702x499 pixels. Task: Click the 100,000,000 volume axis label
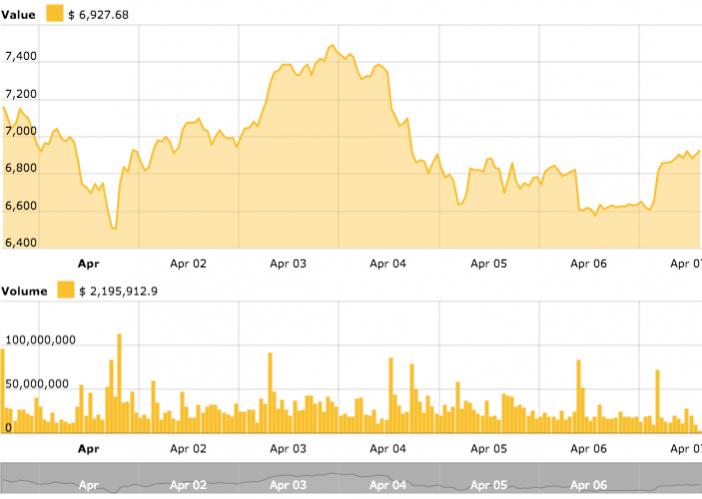(40, 340)
